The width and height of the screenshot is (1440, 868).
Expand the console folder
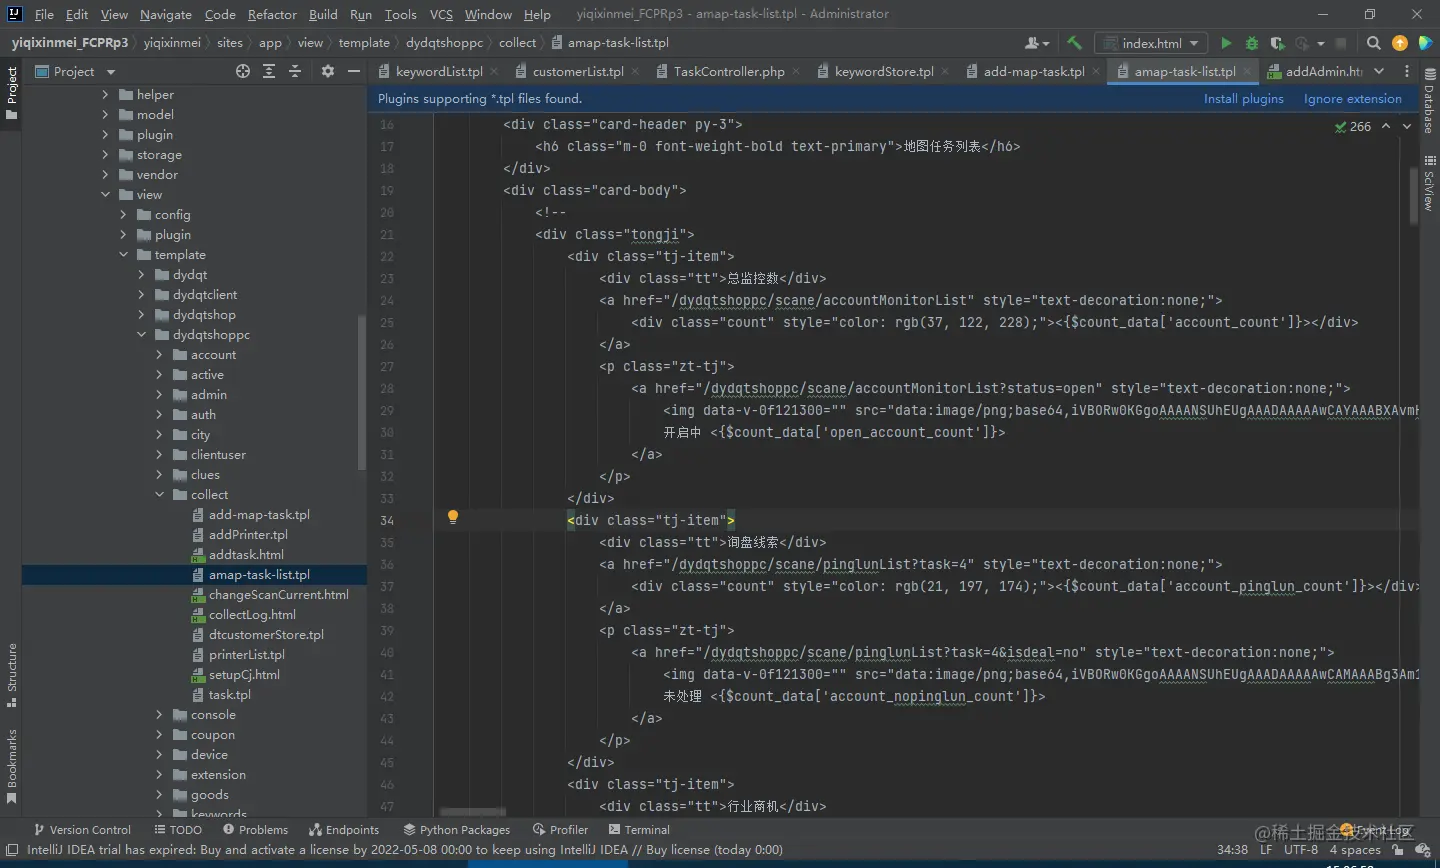coord(160,714)
